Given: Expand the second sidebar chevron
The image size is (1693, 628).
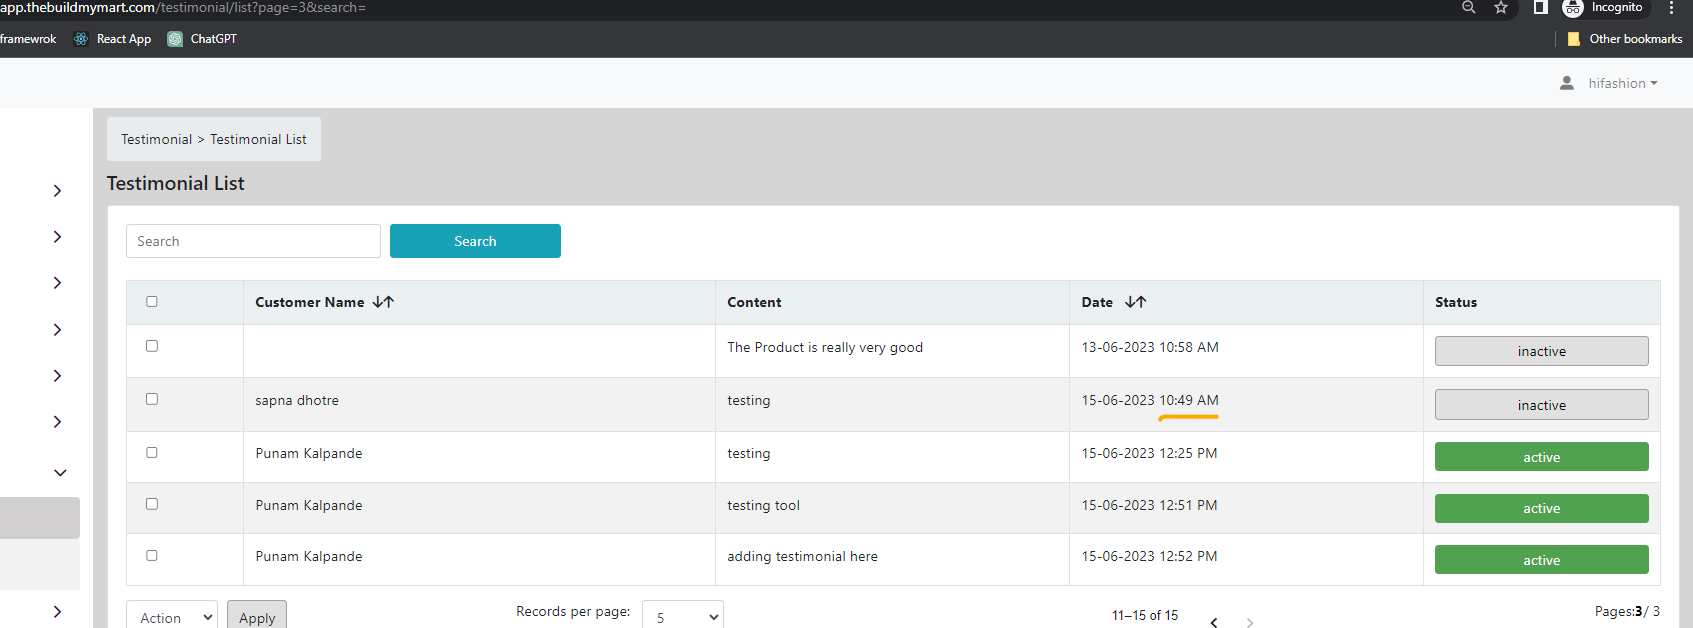Looking at the screenshot, I should click(57, 237).
